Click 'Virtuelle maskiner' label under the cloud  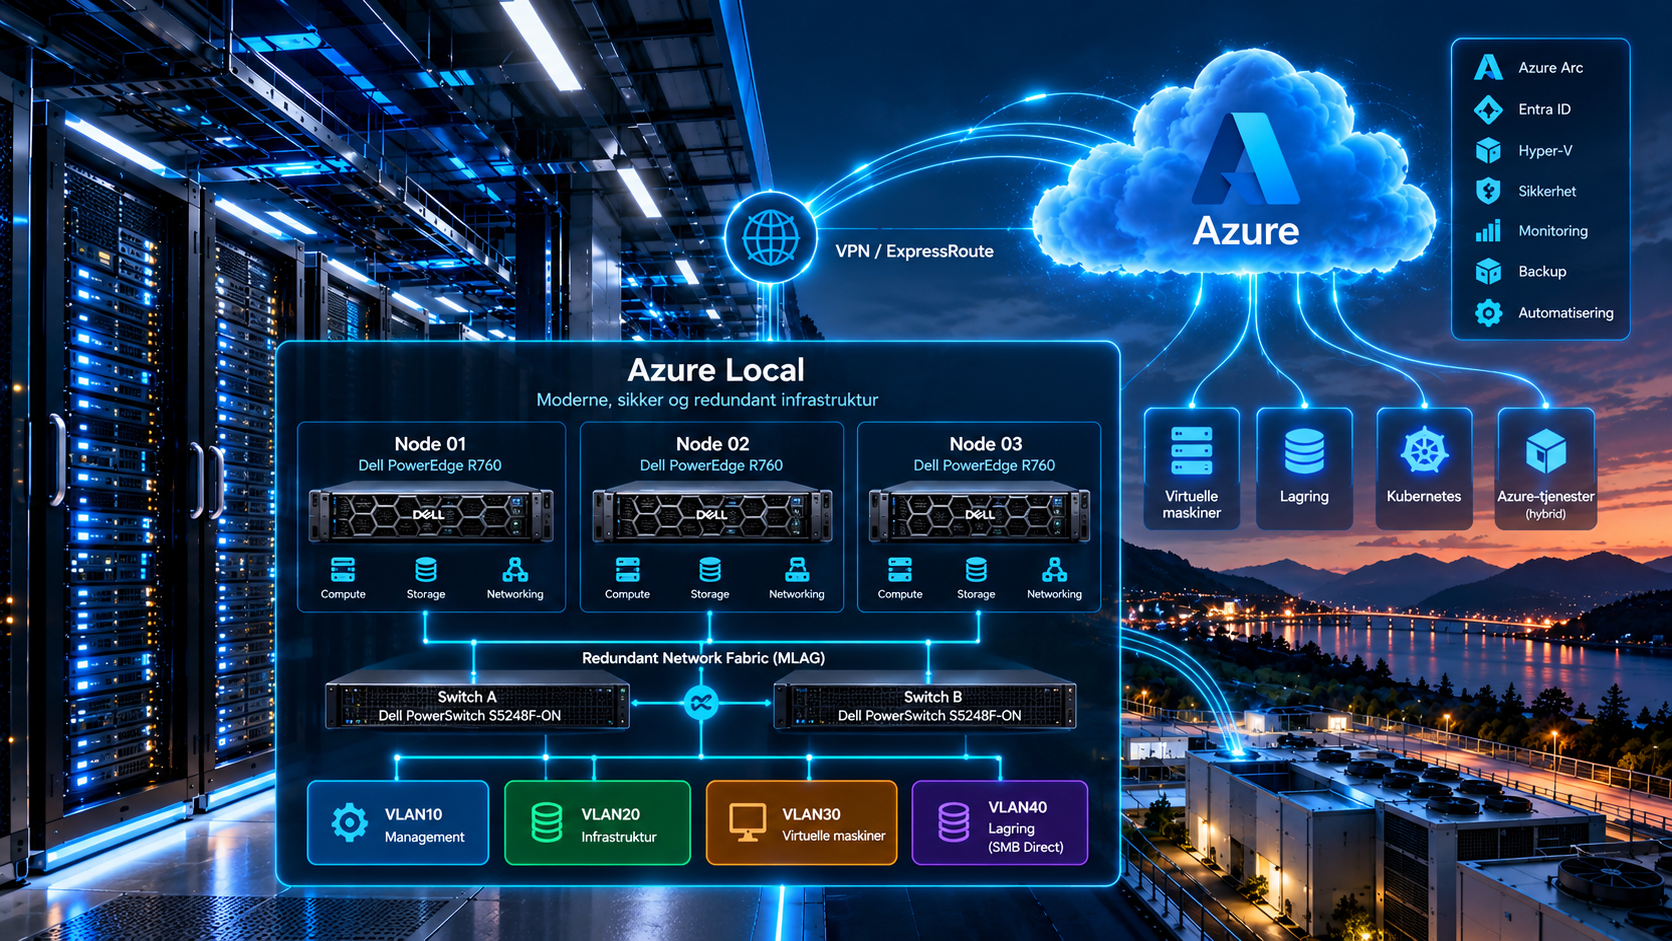1192,504
